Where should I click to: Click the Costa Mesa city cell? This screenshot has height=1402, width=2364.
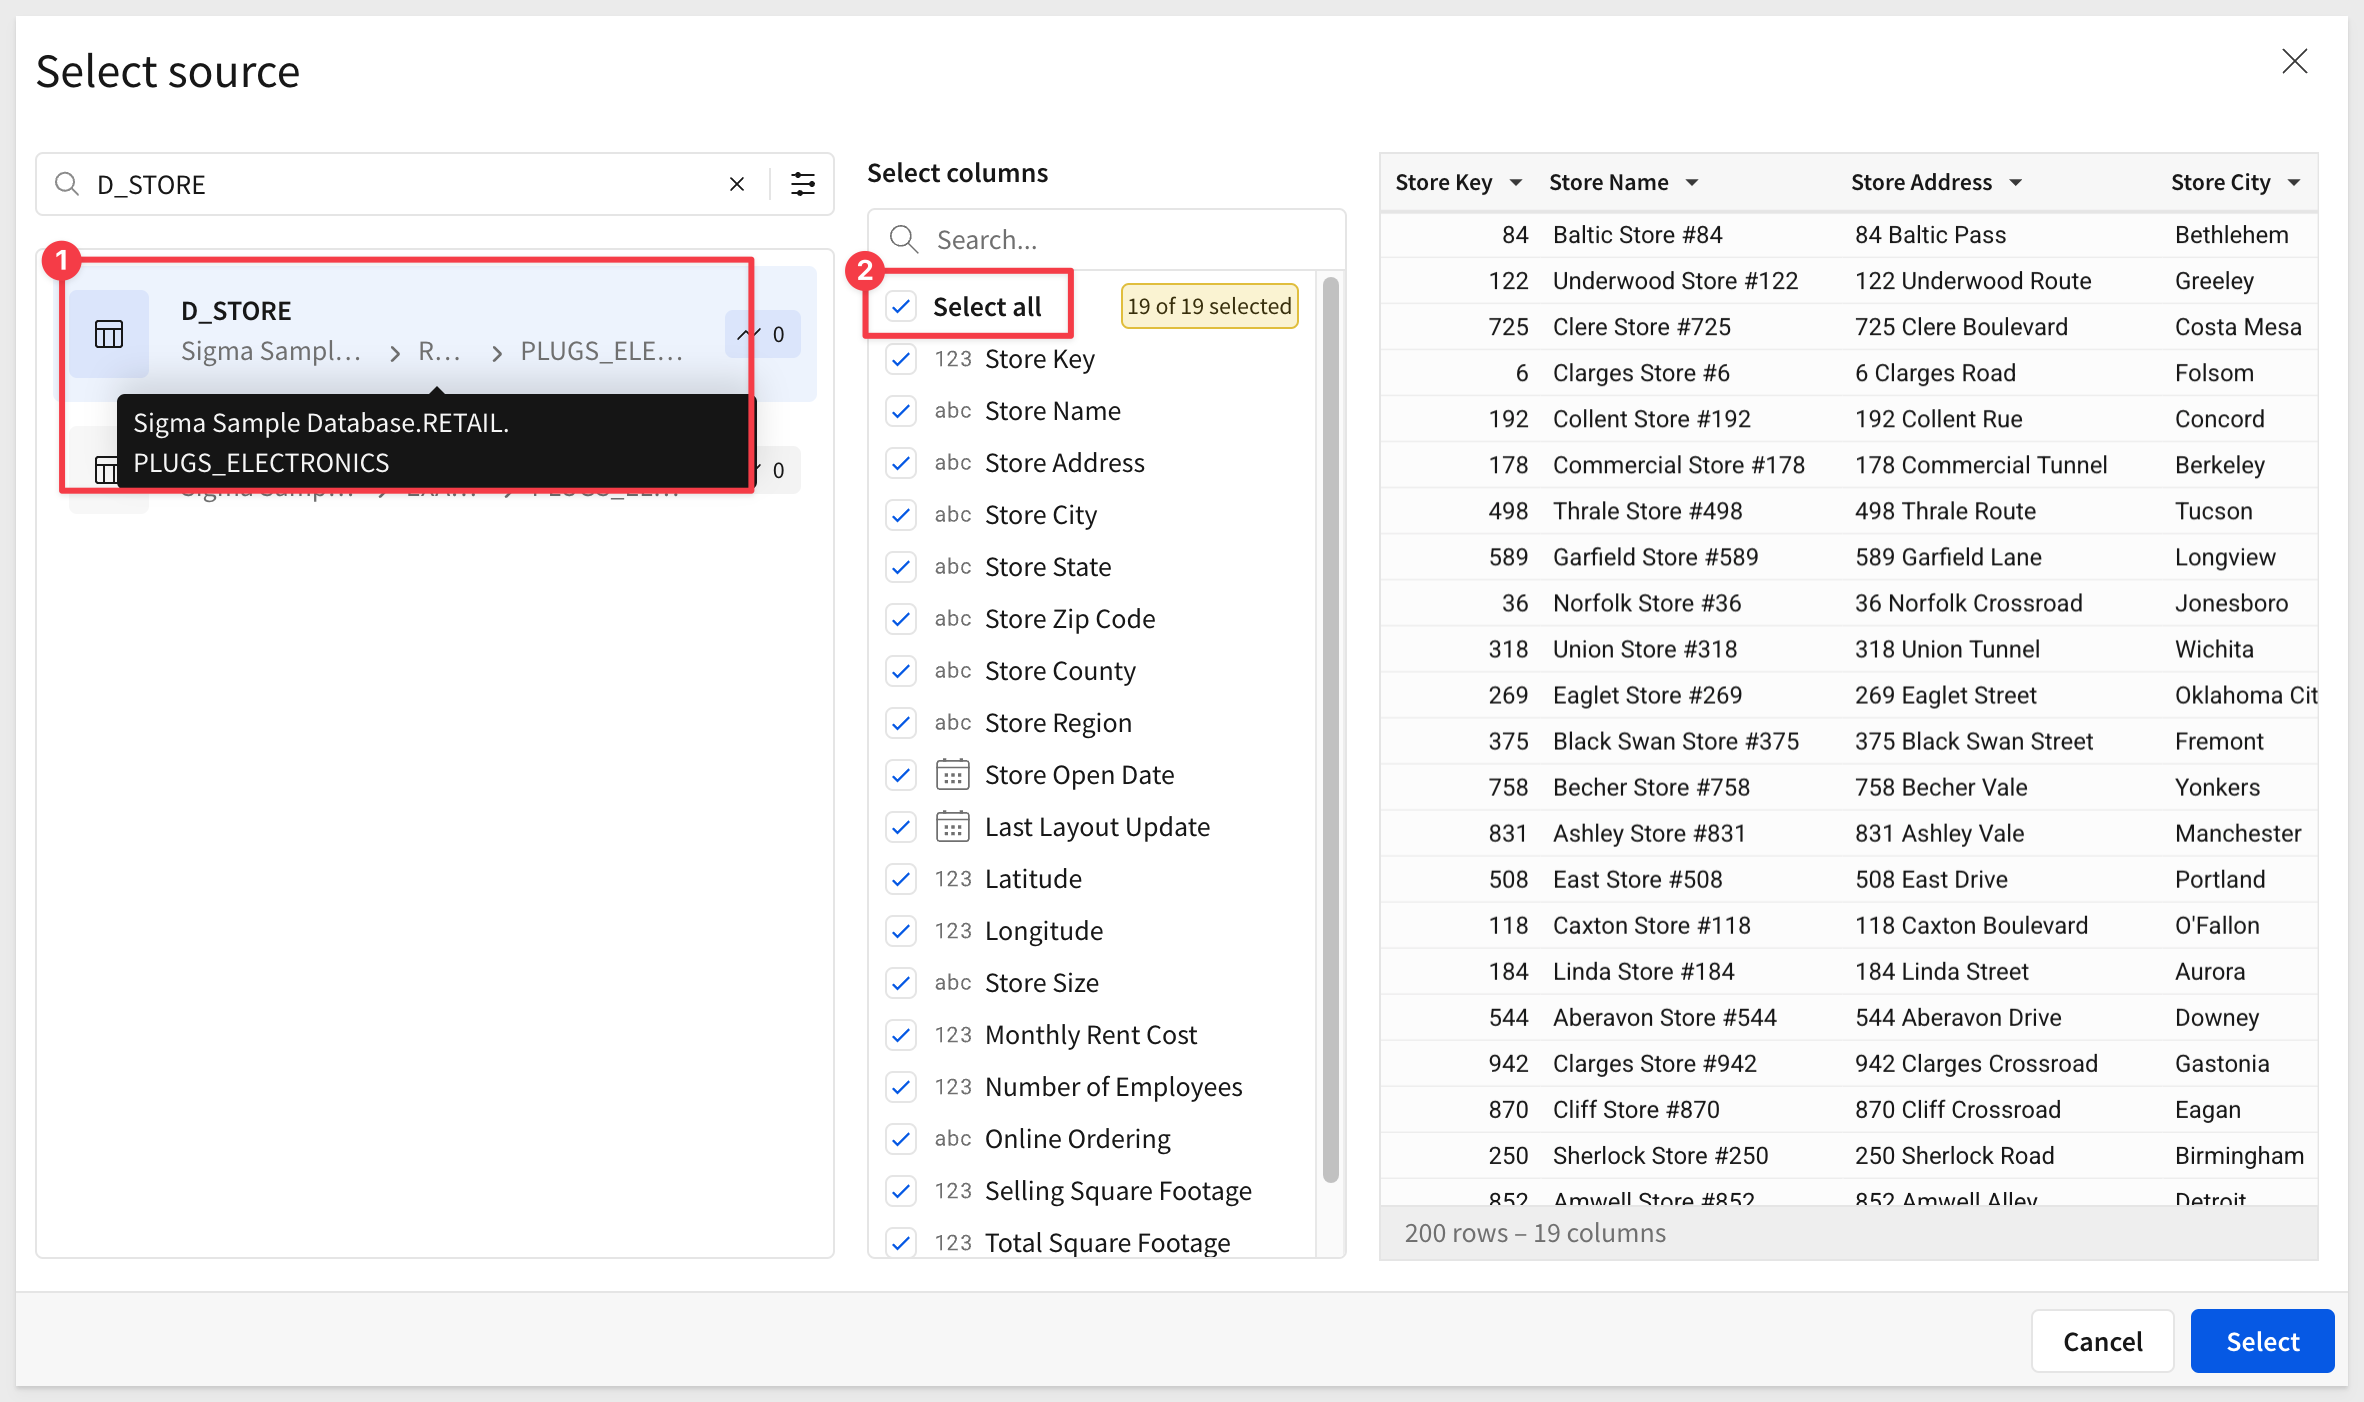click(2238, 327)
